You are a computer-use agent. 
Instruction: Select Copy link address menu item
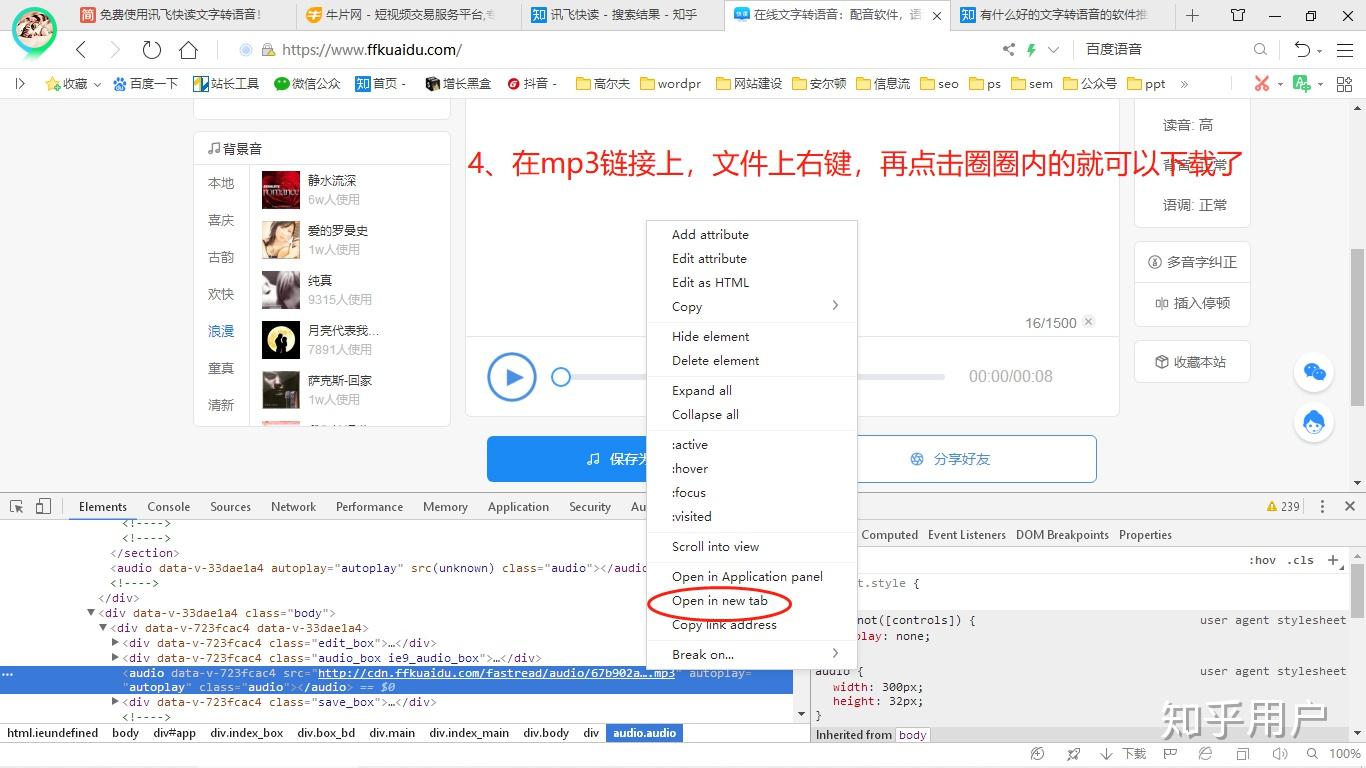click(751, 625)
